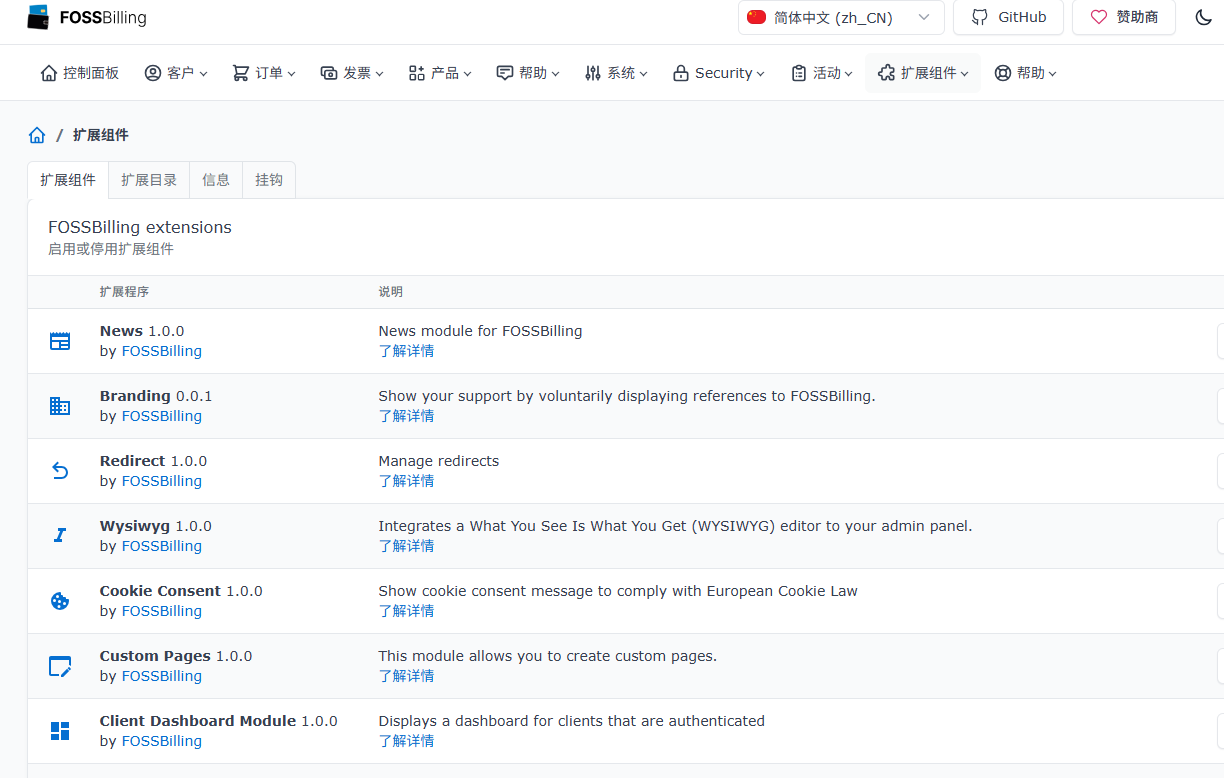Click the 'Client Dashboard Module 1.0.0' title

point(219,721)
